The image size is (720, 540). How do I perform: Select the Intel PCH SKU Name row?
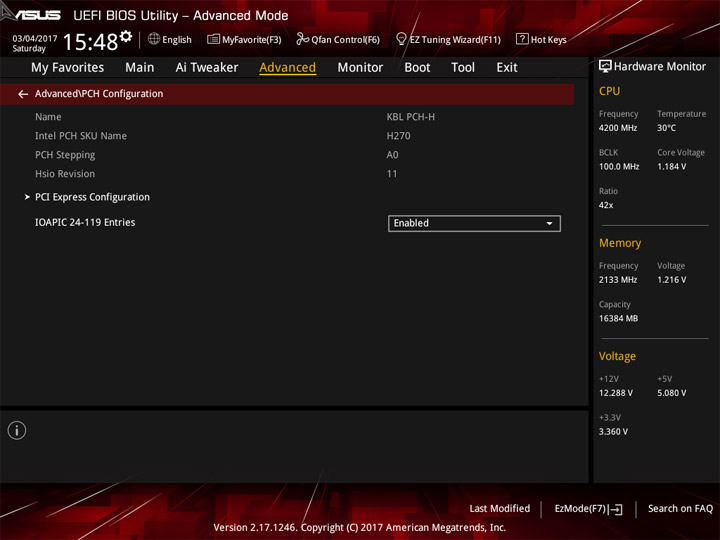[81, 136]
